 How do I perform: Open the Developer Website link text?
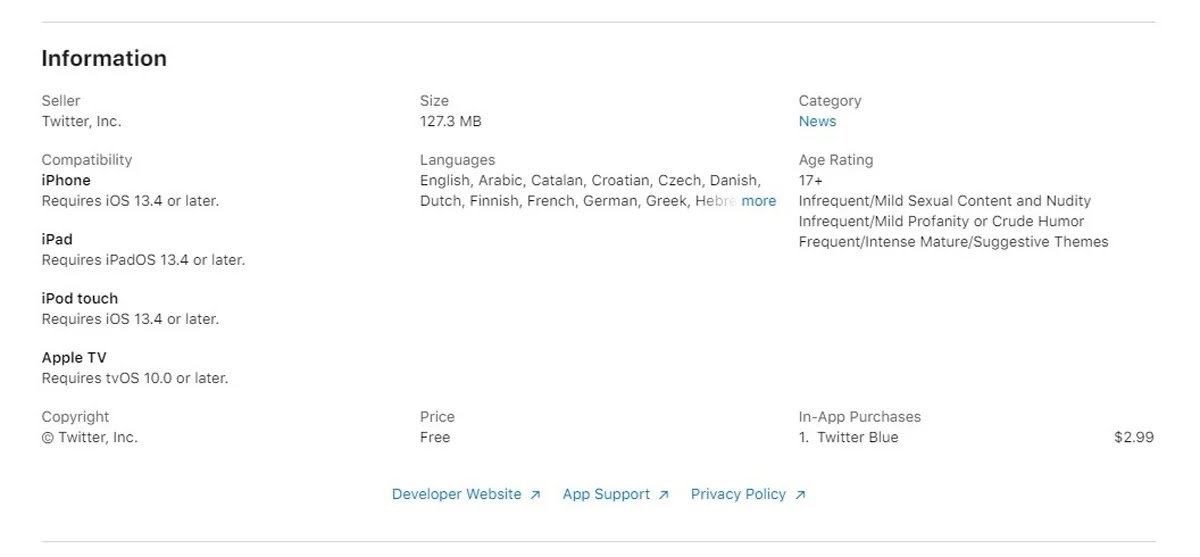[456, 494]
